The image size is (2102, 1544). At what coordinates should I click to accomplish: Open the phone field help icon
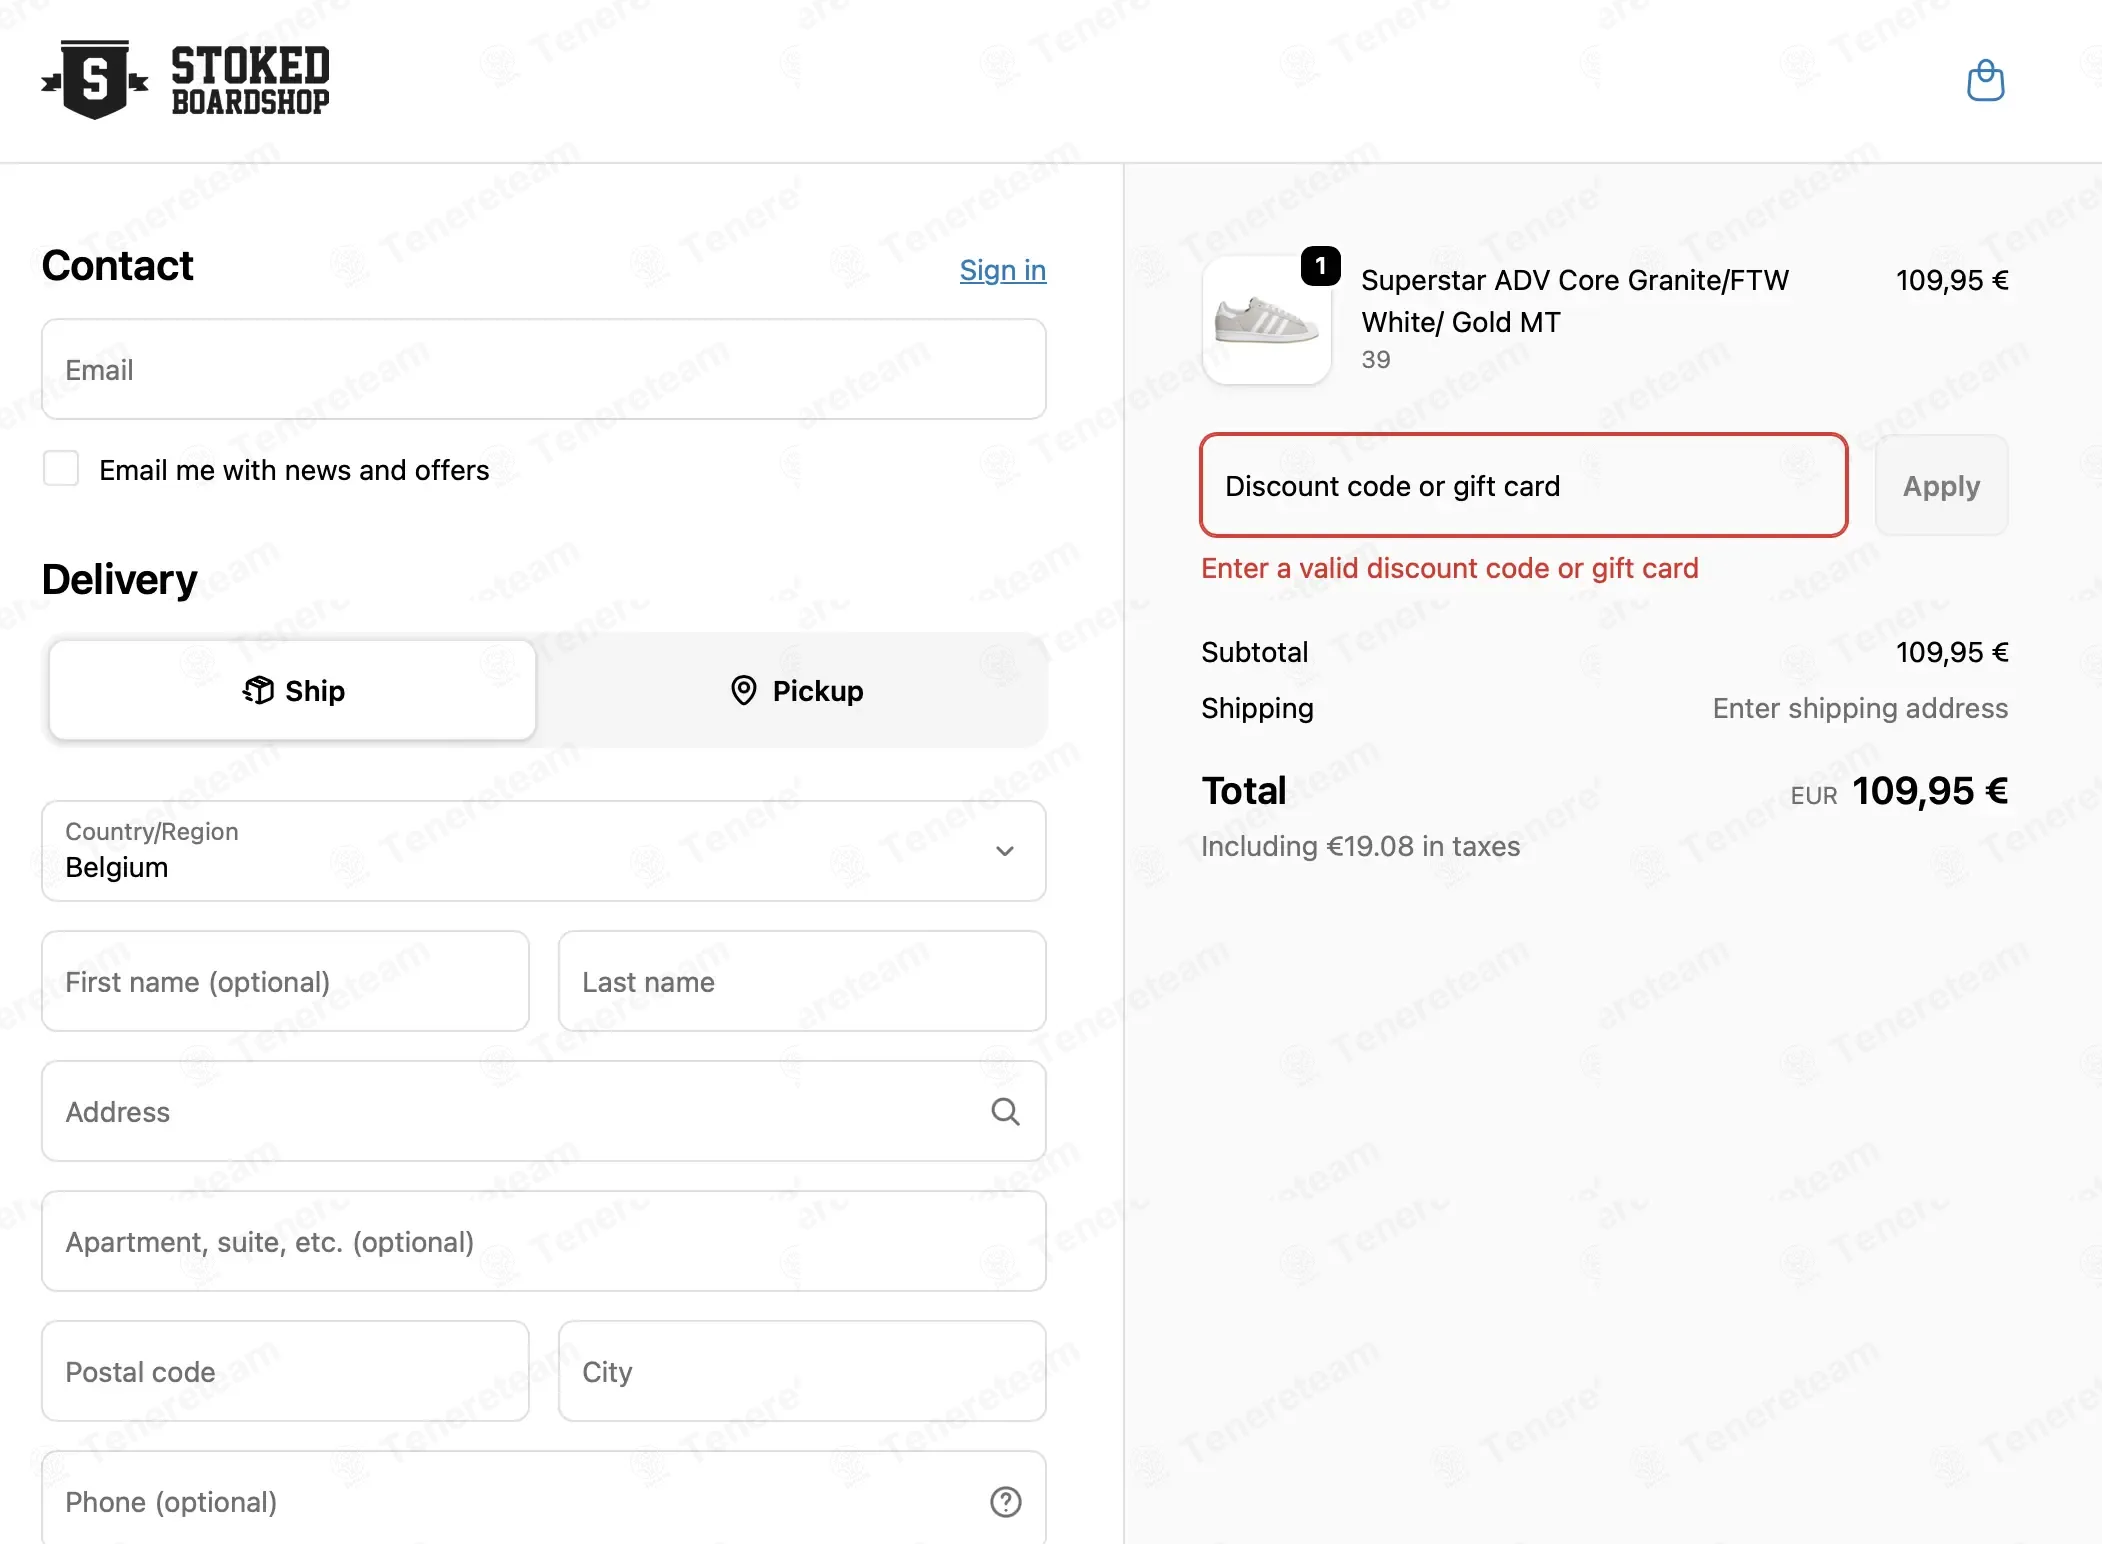pos(1005,1501)
